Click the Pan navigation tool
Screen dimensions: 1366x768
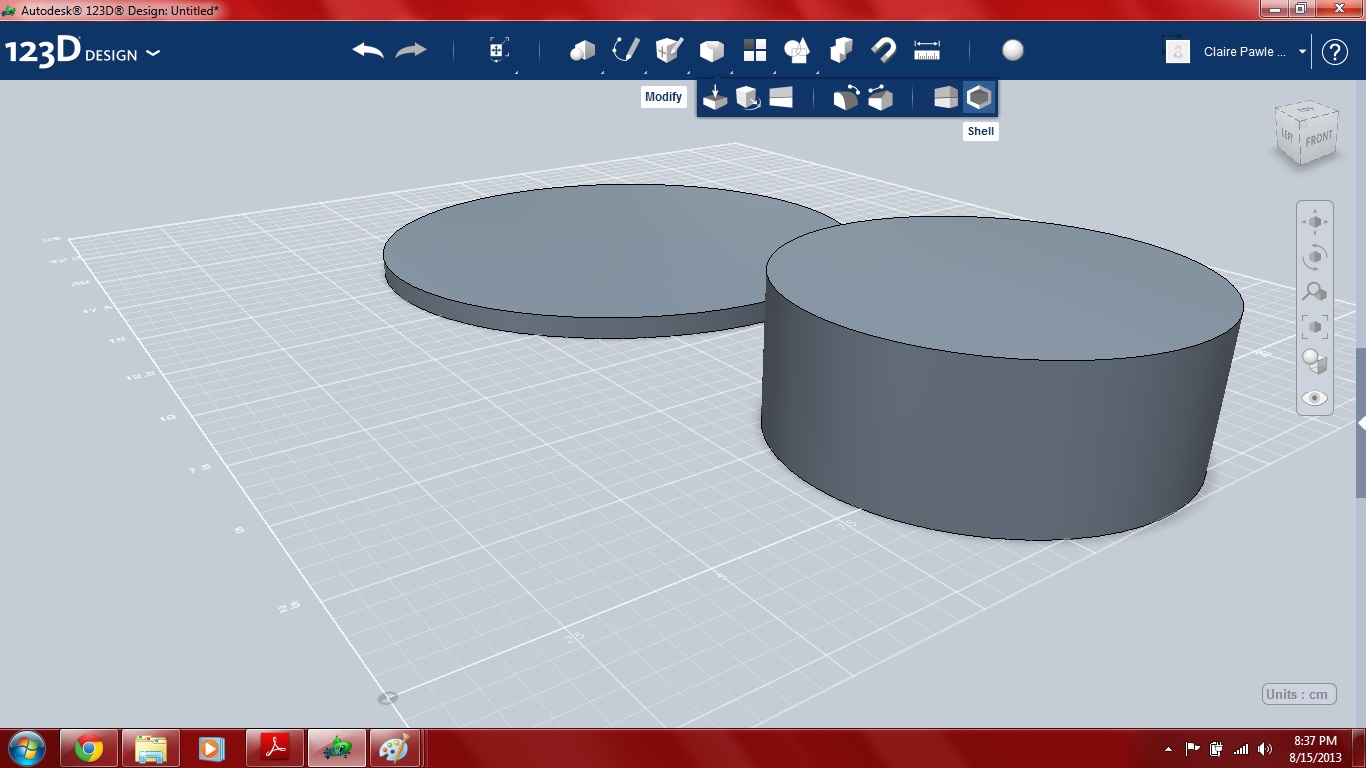pyautogui.click(x=1314, y=222)
